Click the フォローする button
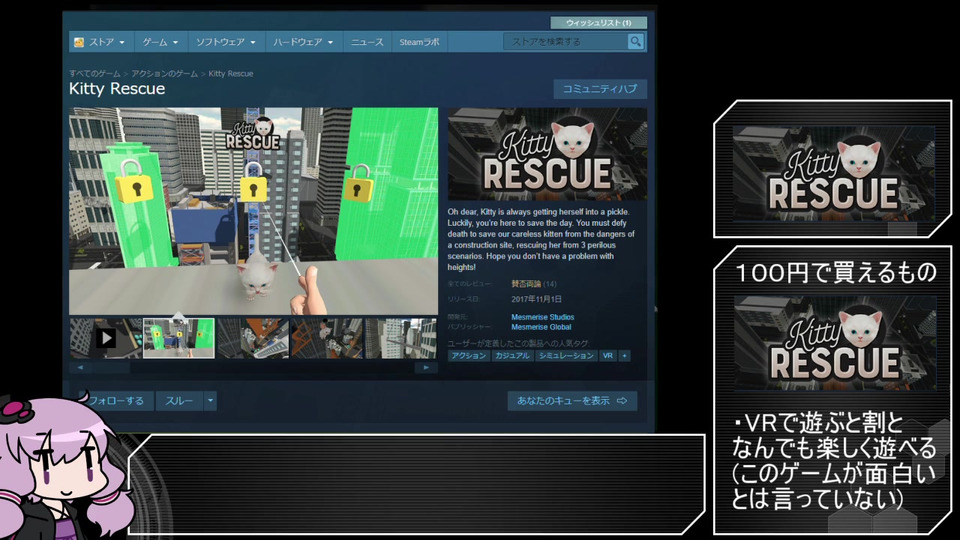960x540 pixels. (116, 401)
